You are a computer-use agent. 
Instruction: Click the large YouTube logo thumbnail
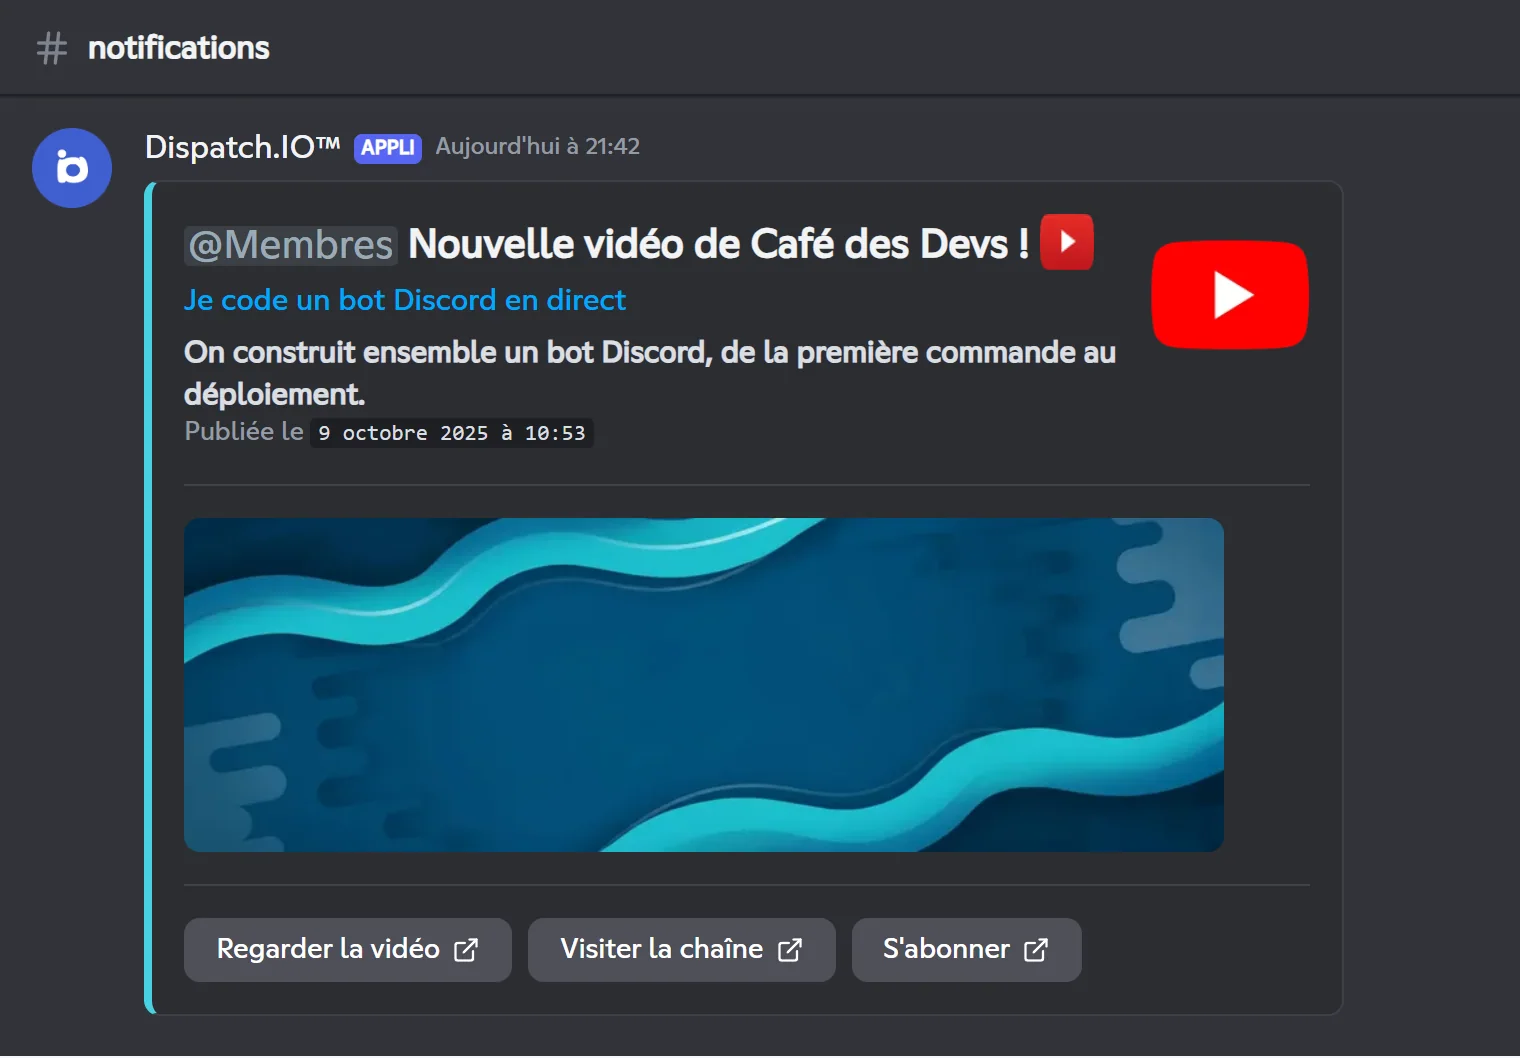click(1230, 295)
